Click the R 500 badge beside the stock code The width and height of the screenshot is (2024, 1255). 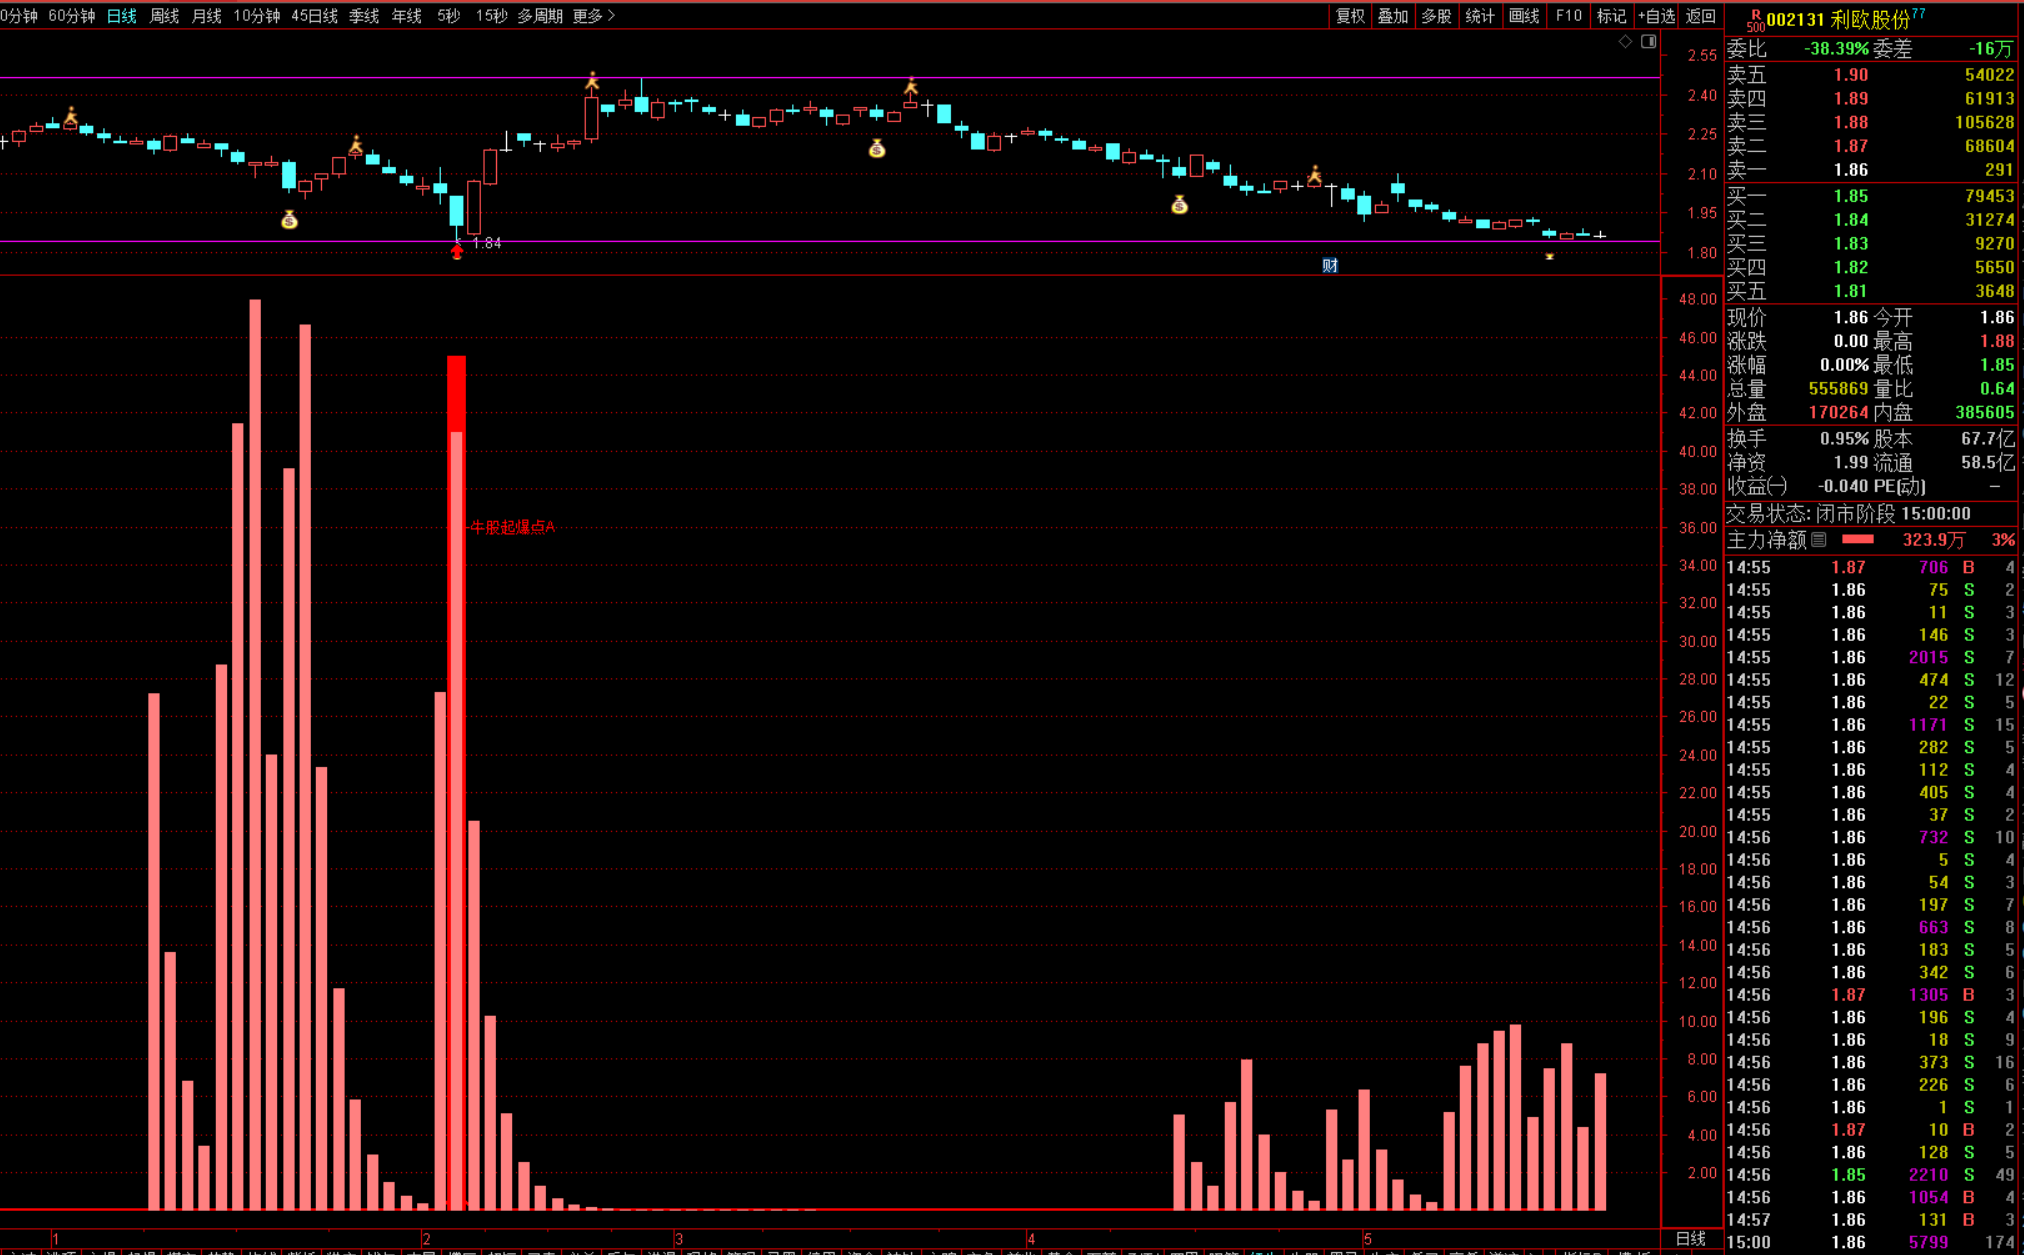click(1755, 20)
